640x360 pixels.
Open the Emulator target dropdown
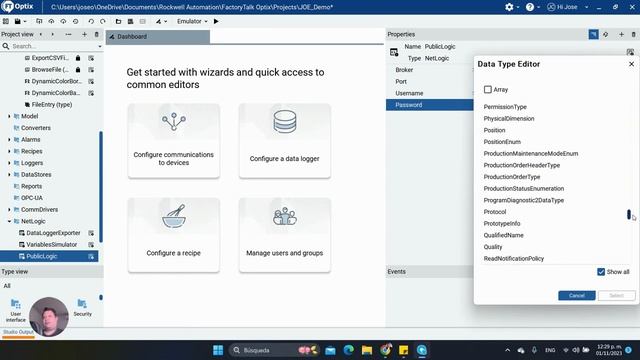[x=192, y=21]
